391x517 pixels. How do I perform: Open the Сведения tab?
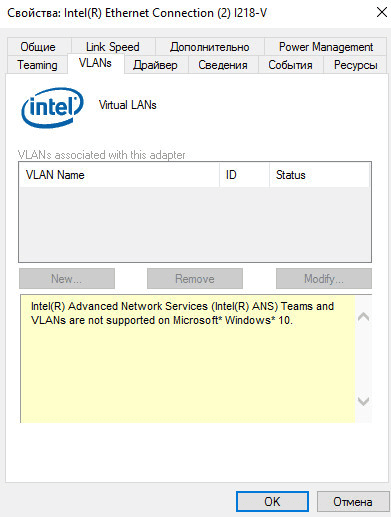coord(223,65)
